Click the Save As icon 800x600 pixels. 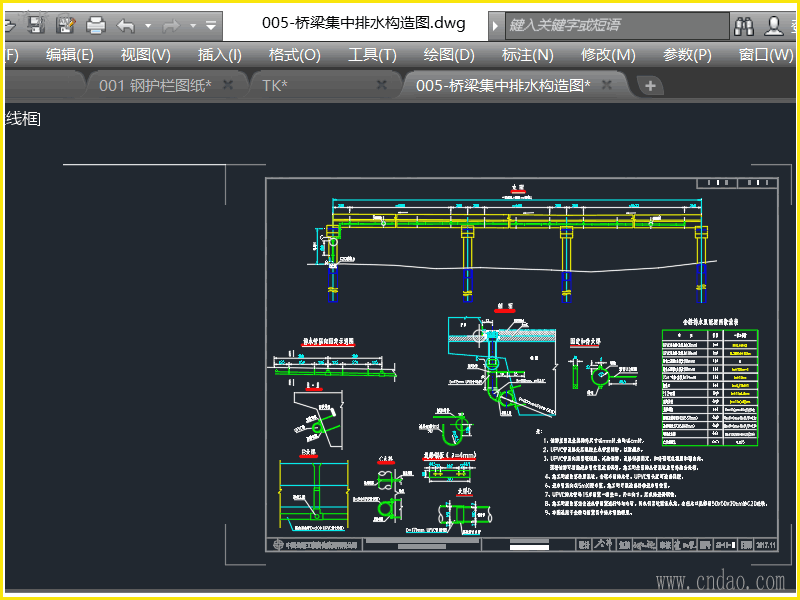[65, 24]
